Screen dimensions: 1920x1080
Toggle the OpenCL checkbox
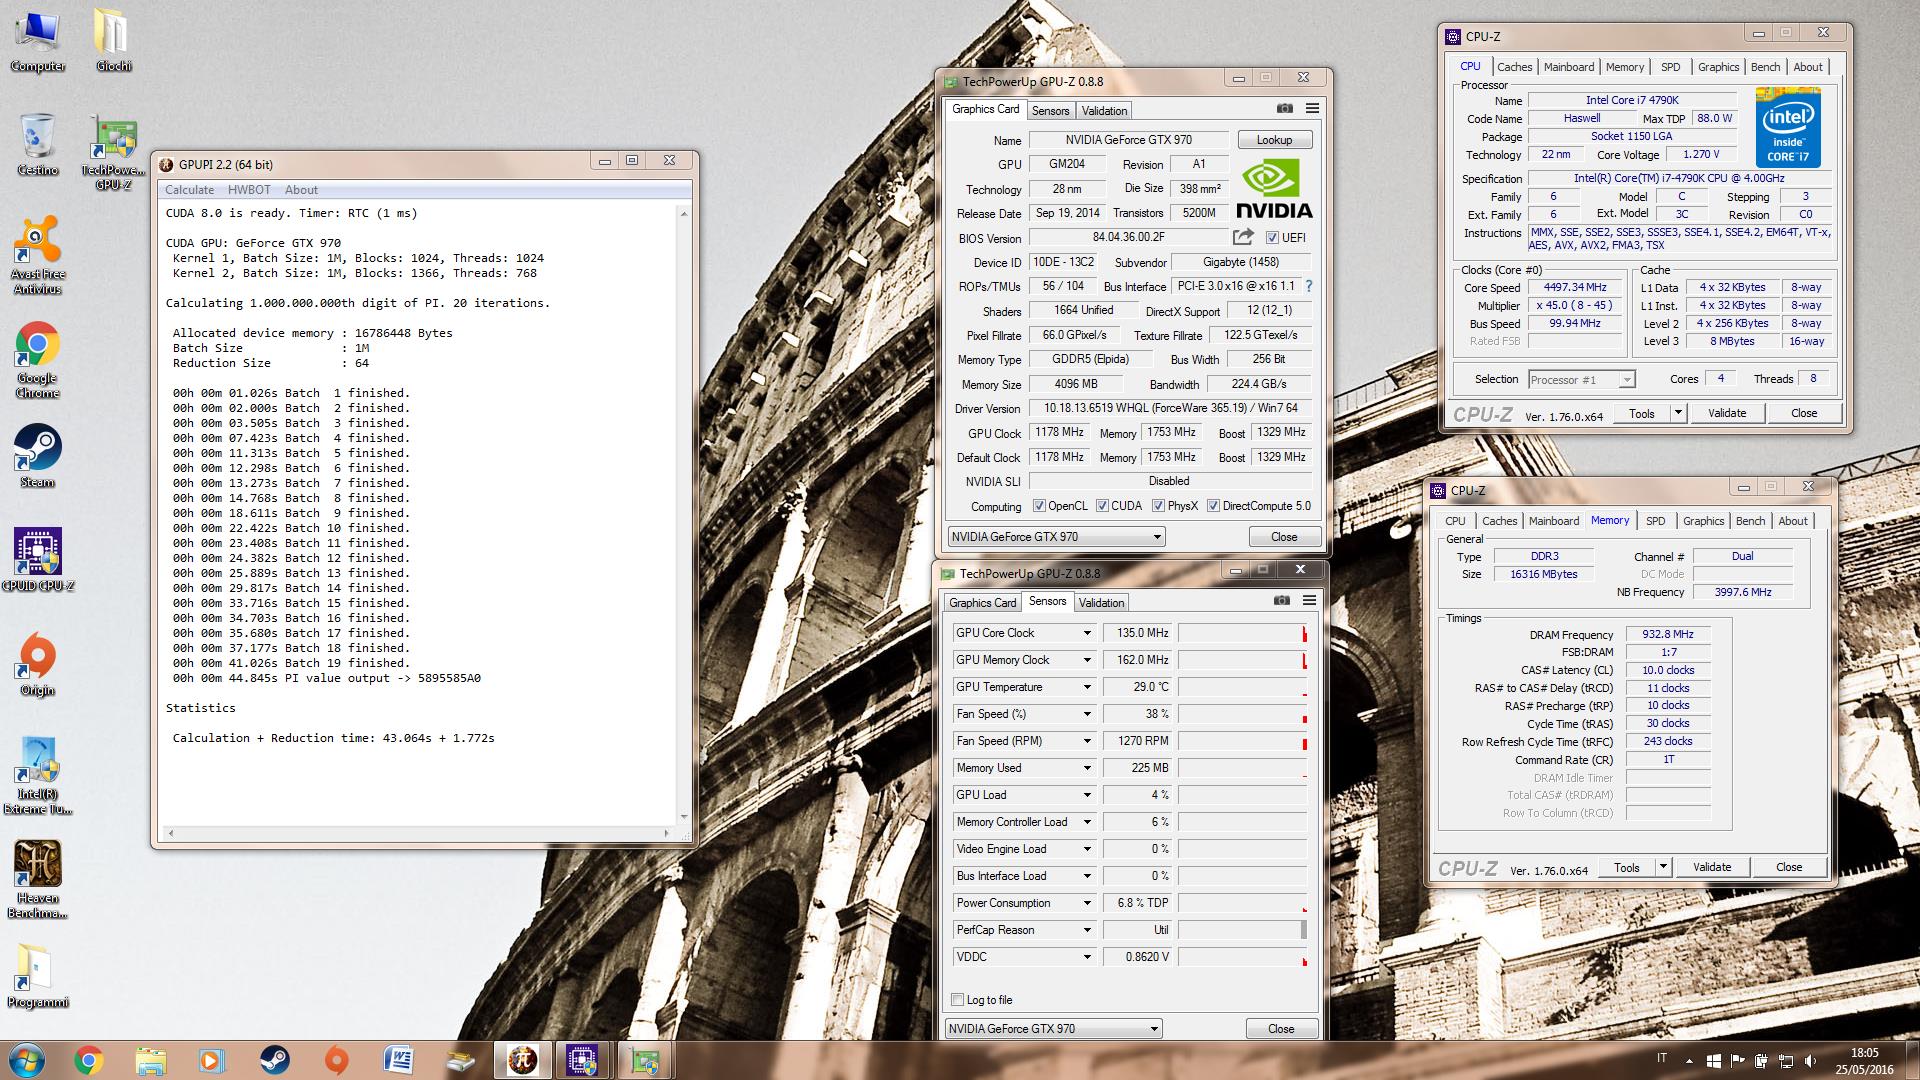tap(1039, 506)
